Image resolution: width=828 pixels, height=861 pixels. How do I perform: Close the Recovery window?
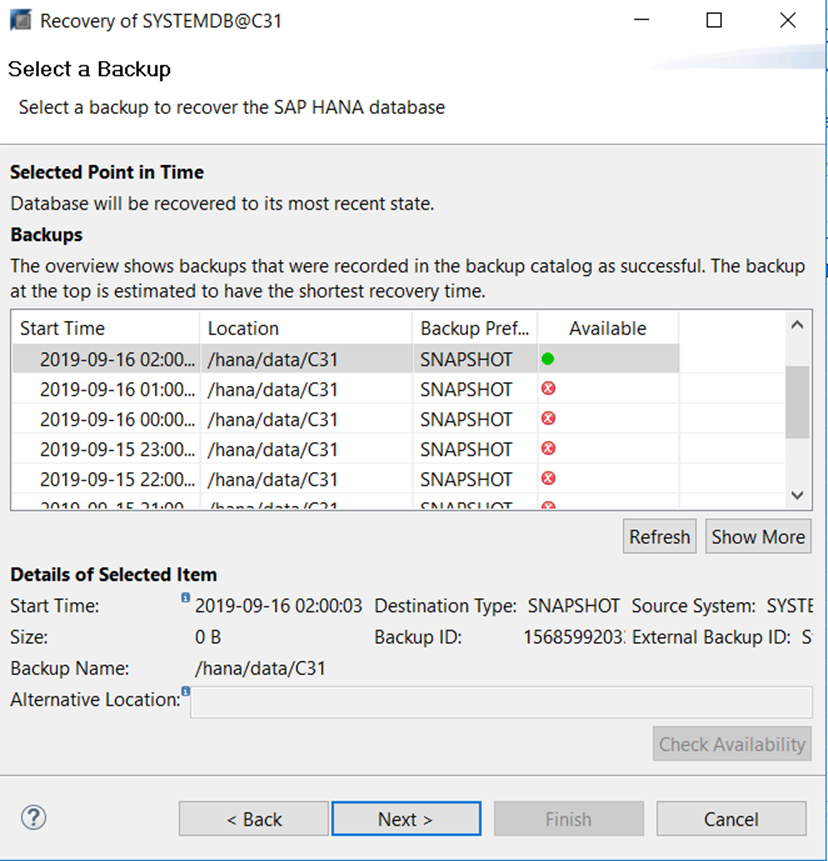(788, 20)
